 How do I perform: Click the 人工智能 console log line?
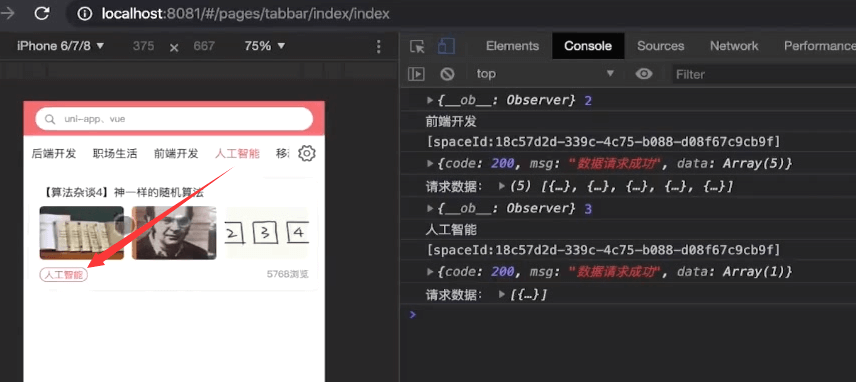(x=451, y=230)
